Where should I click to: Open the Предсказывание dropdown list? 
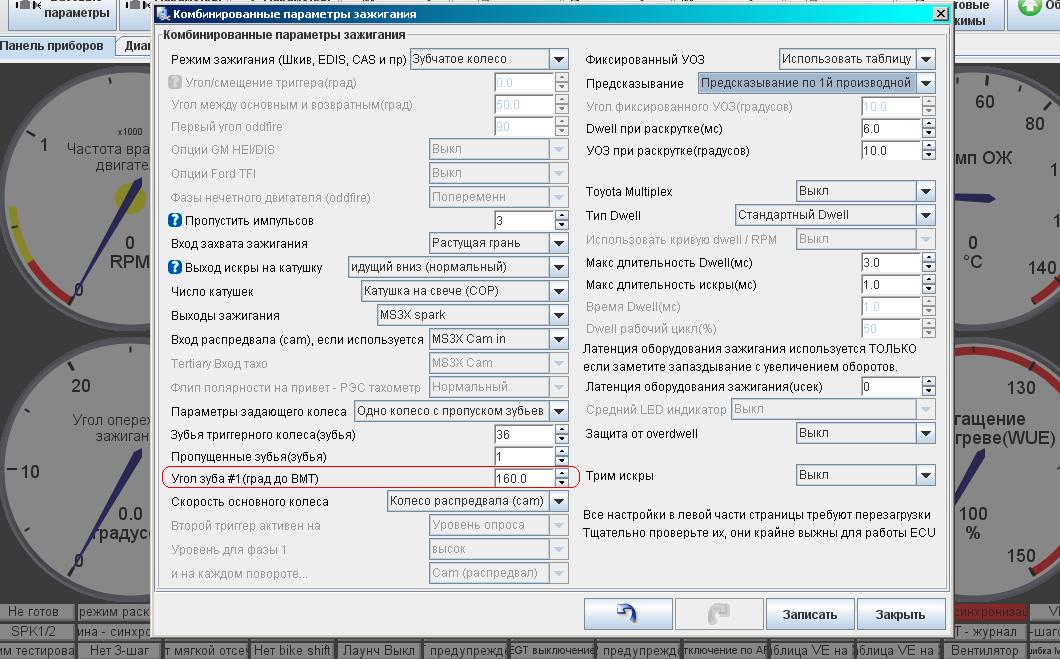[x=925, y=84]
